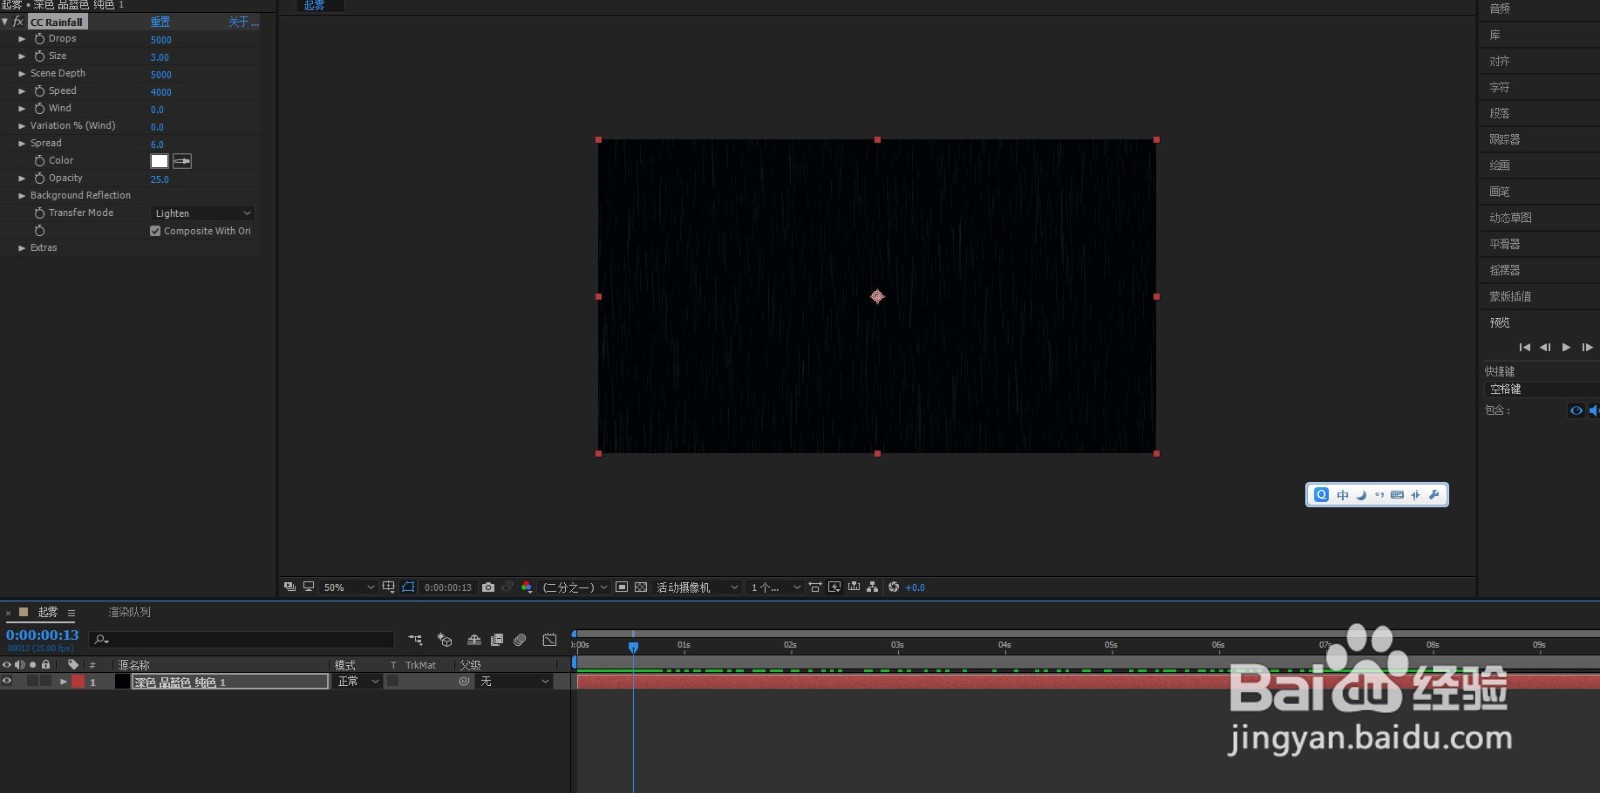Toggle hide shy layers icon
The image size is (1600, 793).
[474, 640]
